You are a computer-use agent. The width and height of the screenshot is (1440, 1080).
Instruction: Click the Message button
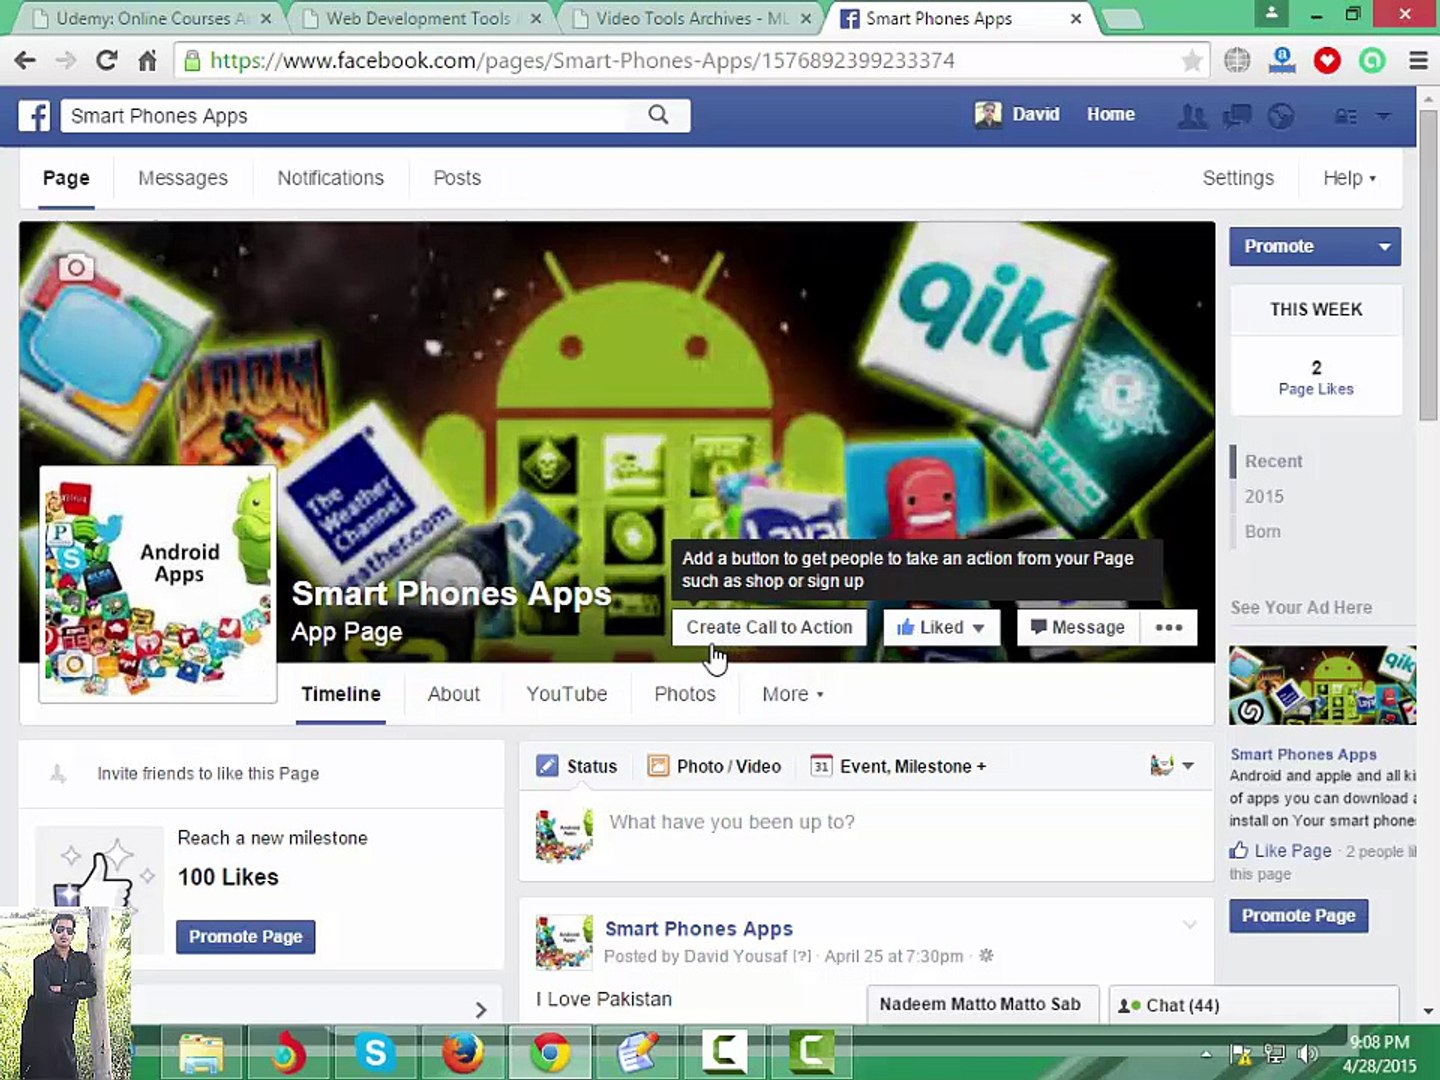click(x=1078, y=627)
